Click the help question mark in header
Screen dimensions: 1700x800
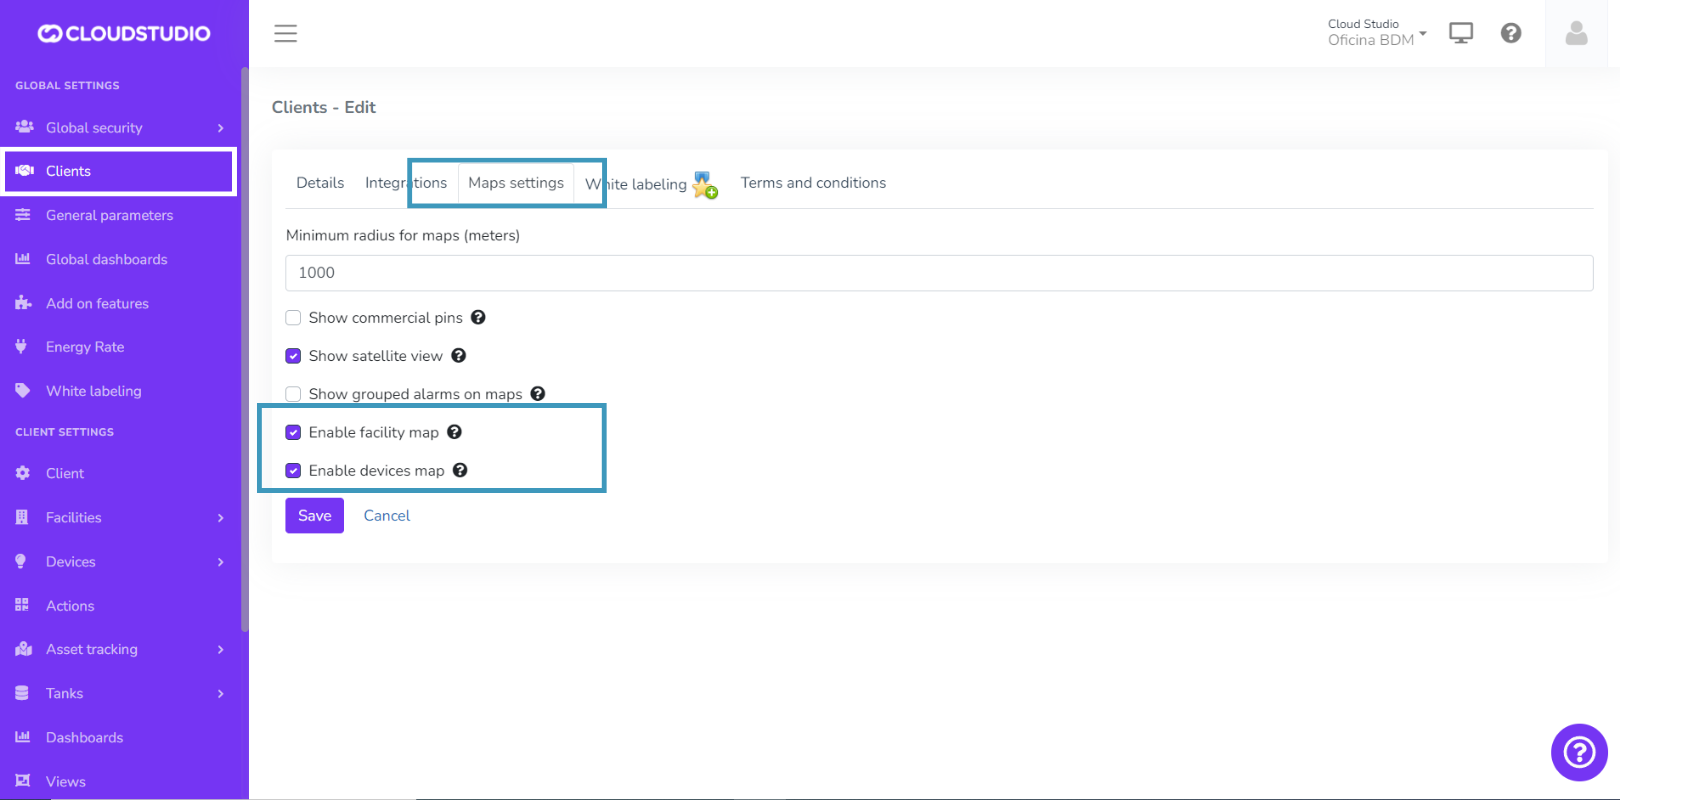pos(1511,33)
